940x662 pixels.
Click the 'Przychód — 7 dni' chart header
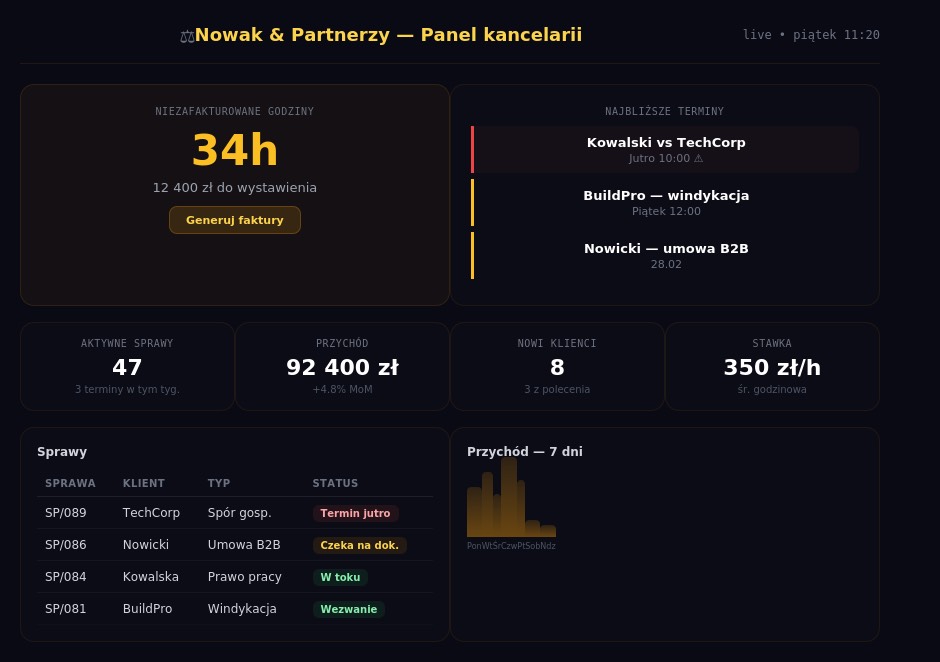pos(525,452)
